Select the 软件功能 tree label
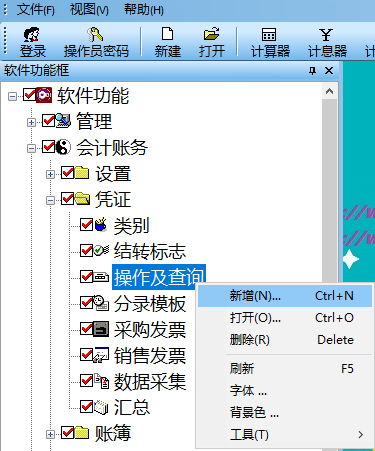Viewport: 375px width, 451px height. pyautogui.click(x=93, y=96)
